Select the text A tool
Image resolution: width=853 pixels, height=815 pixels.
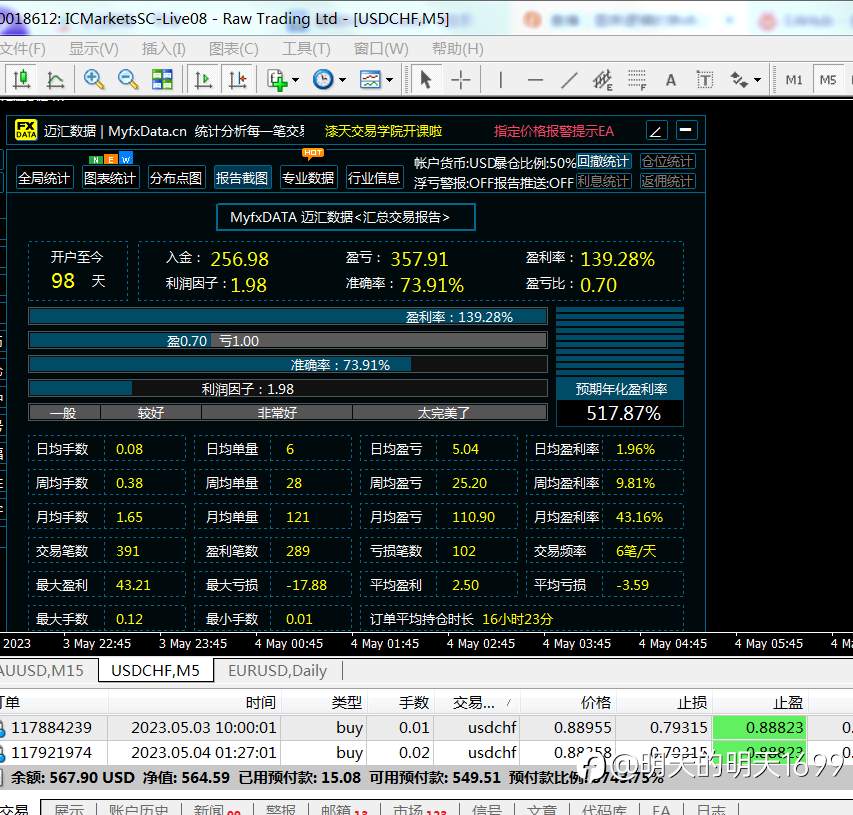pyautogui.click(x=671, y=80)
